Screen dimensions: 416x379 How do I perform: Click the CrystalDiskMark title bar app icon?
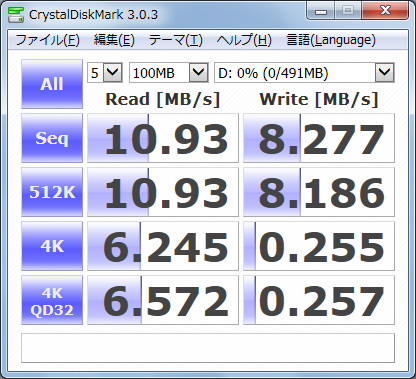[x=16, y=14]
